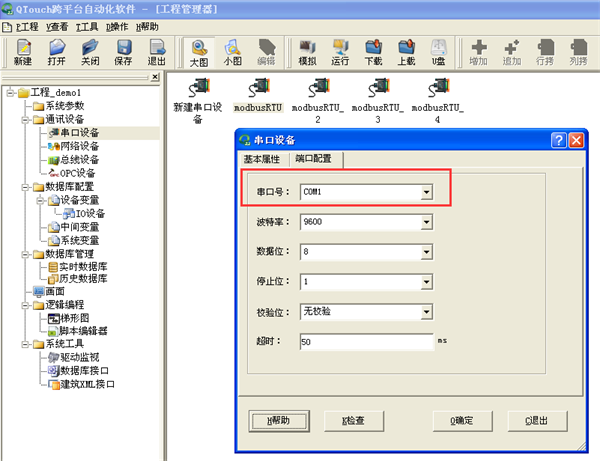
Task: Select IO设备 in project tree
Action: pos(84,213)
